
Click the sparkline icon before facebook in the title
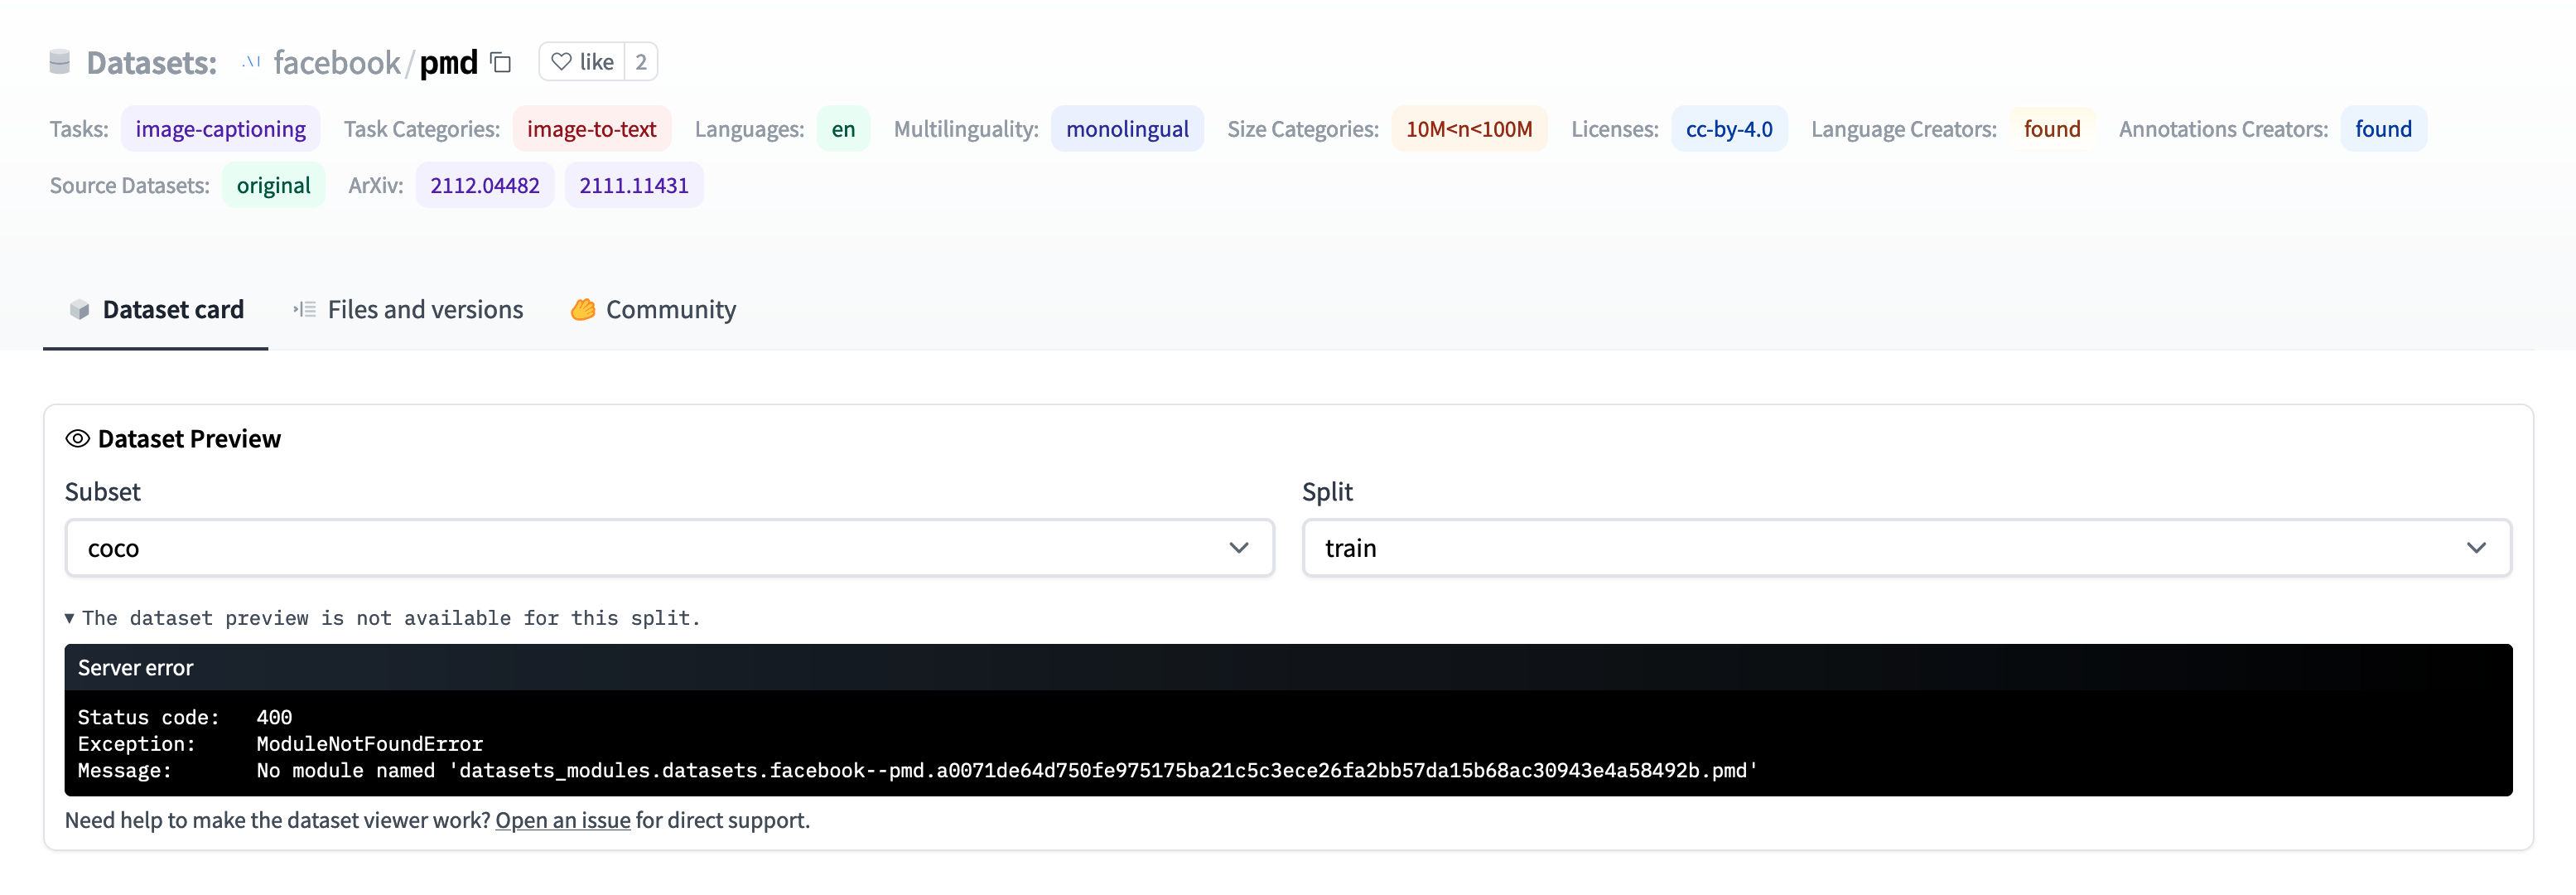251,61
